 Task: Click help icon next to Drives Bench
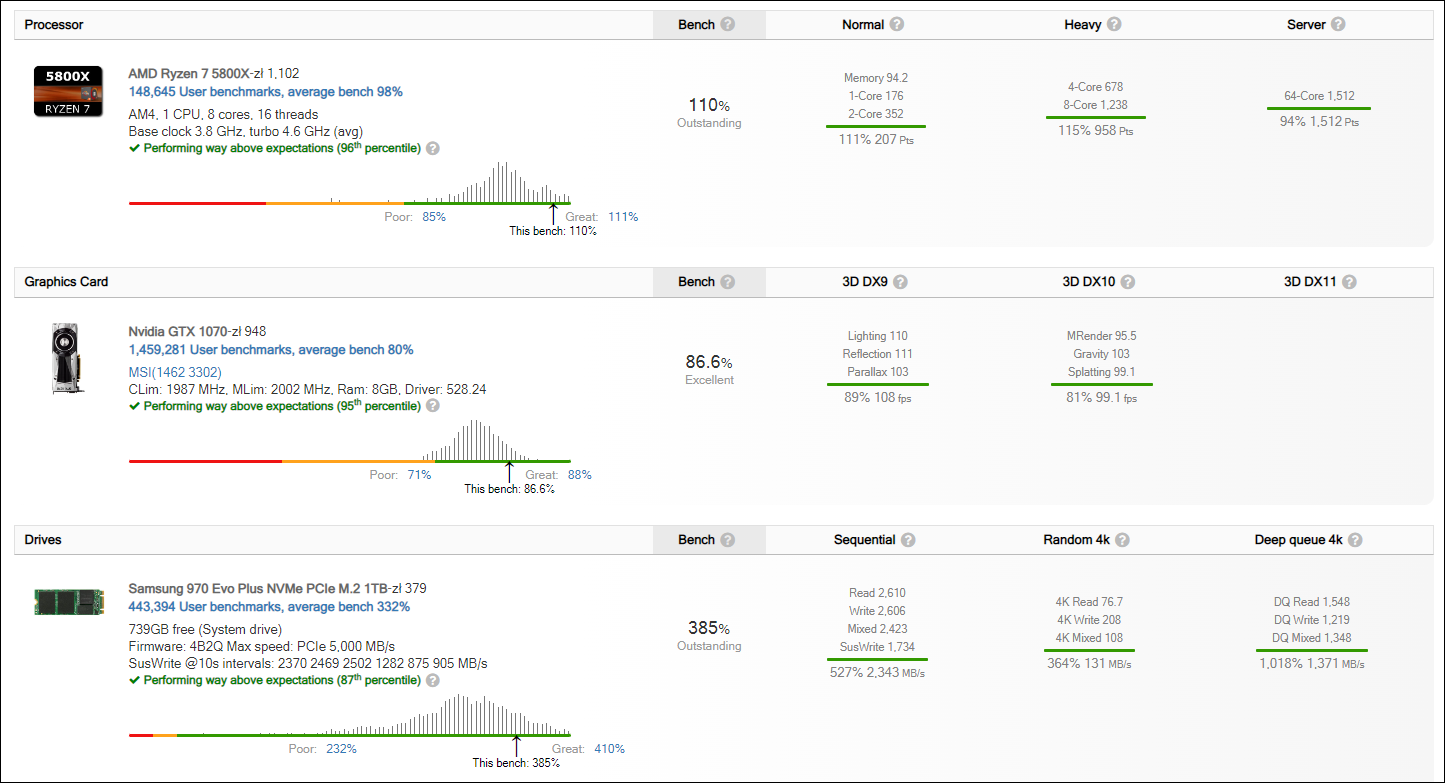coord(727,540)
